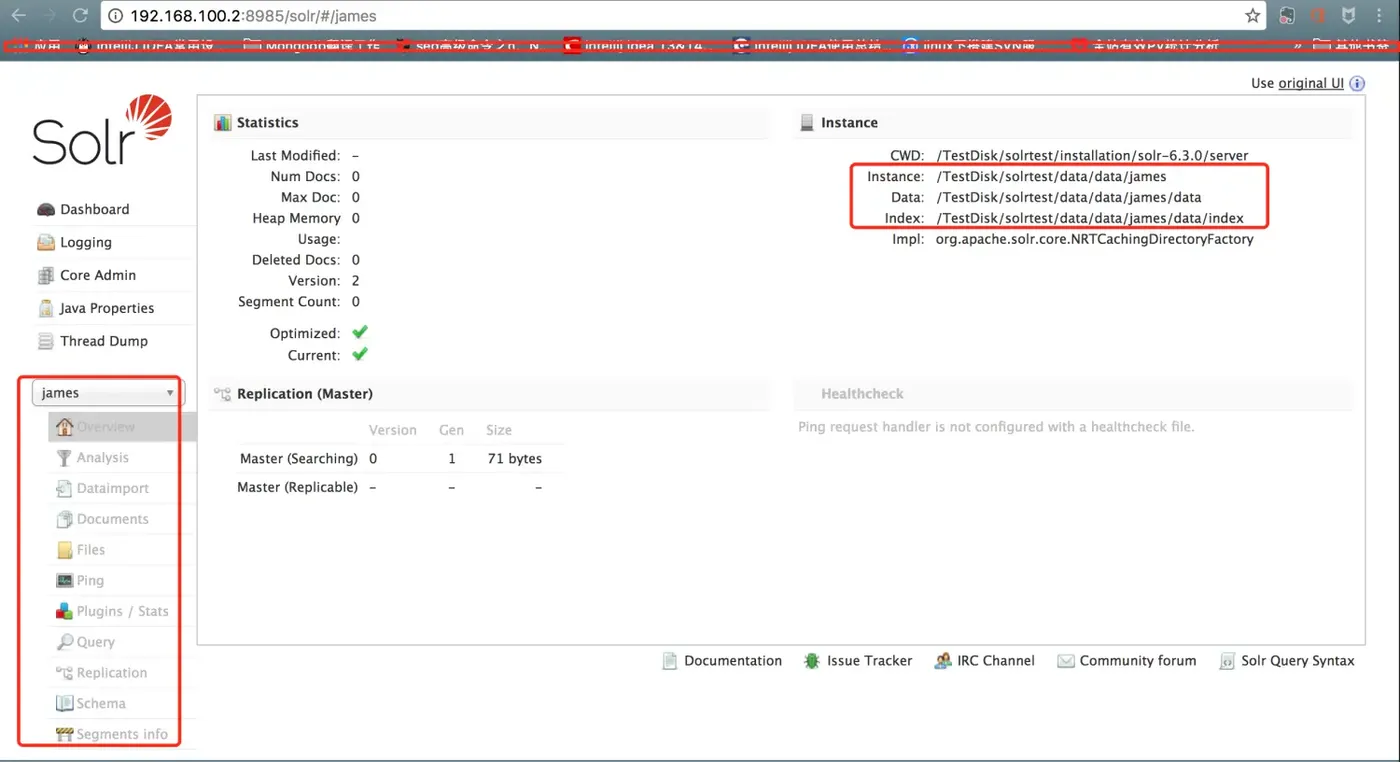Open Plugins / Stats for the core
Viewport: 1400px width, 762px height.
pos(122,611)
